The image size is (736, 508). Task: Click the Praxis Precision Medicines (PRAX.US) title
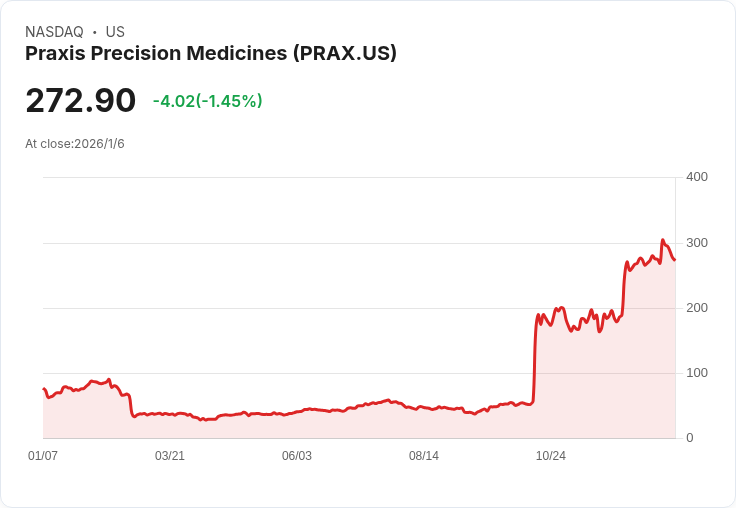(x=211, y=53)
